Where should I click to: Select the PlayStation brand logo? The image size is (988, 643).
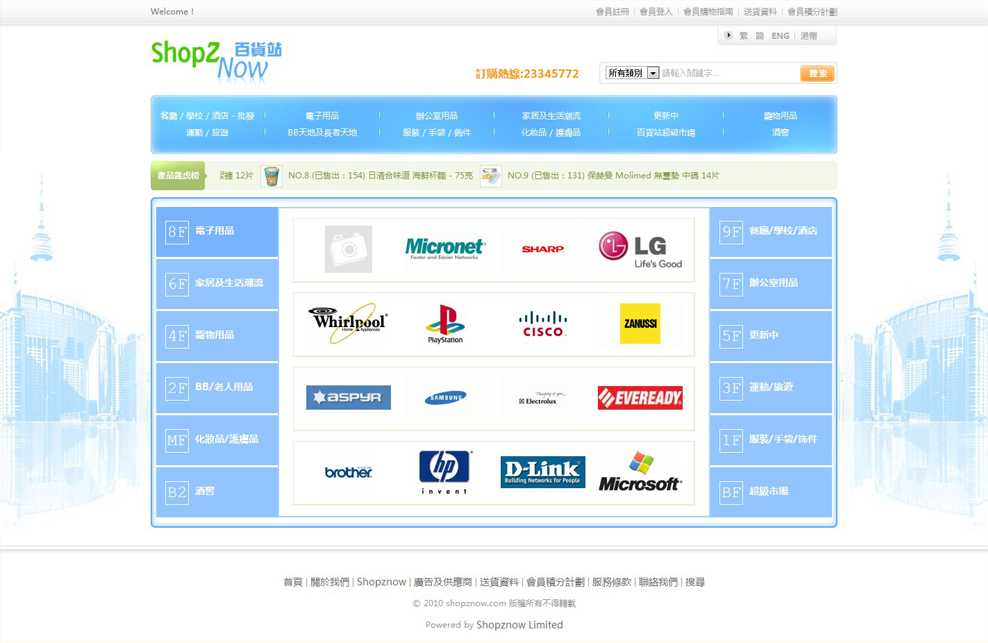click(x=445, y=324)
